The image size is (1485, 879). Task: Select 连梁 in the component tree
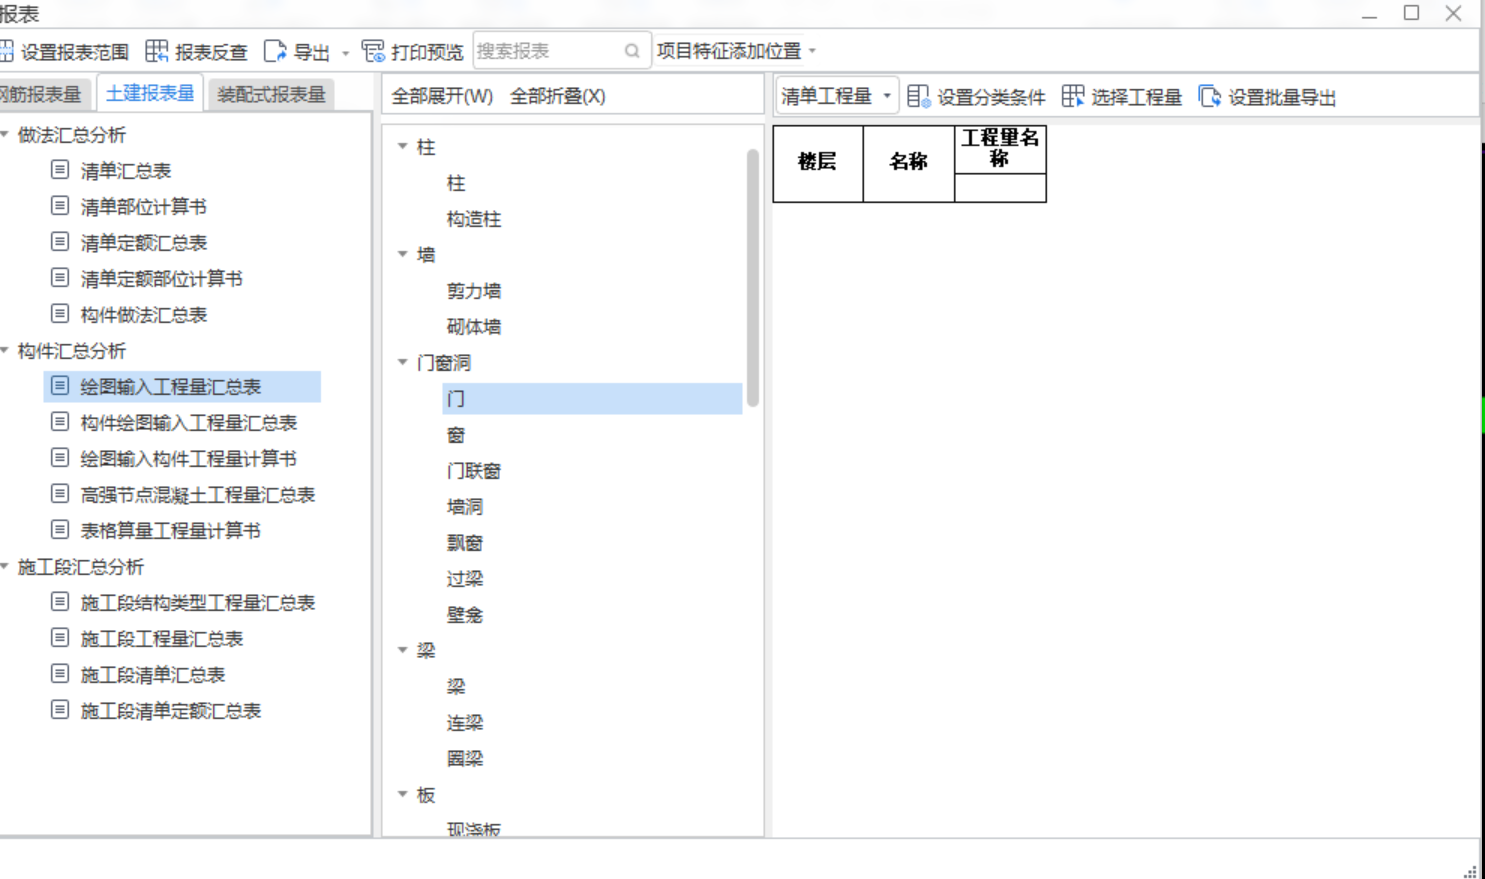point(465,723)
